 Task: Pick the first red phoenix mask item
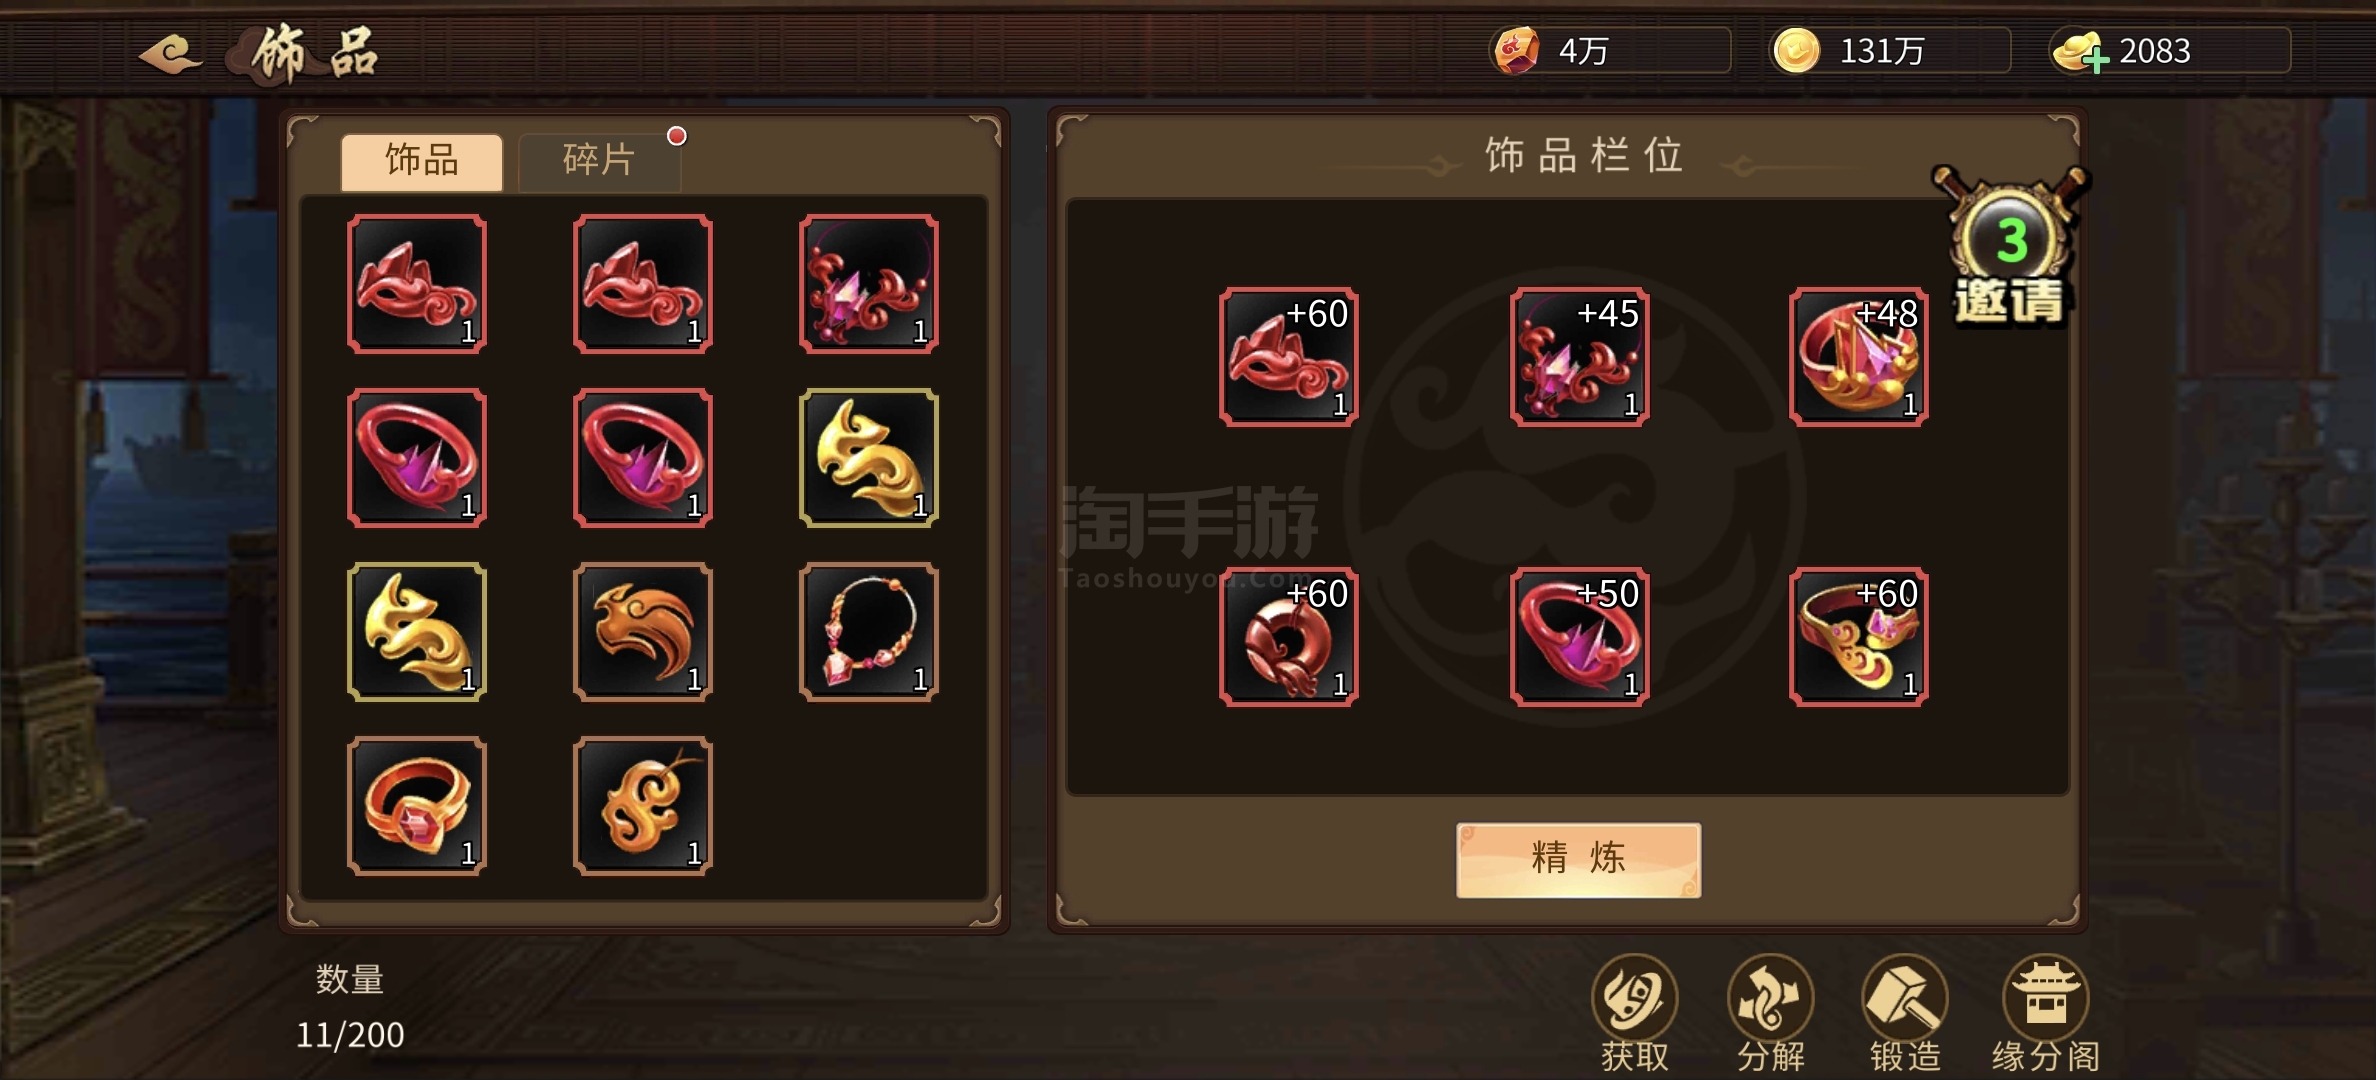click(x=417, y=284)
